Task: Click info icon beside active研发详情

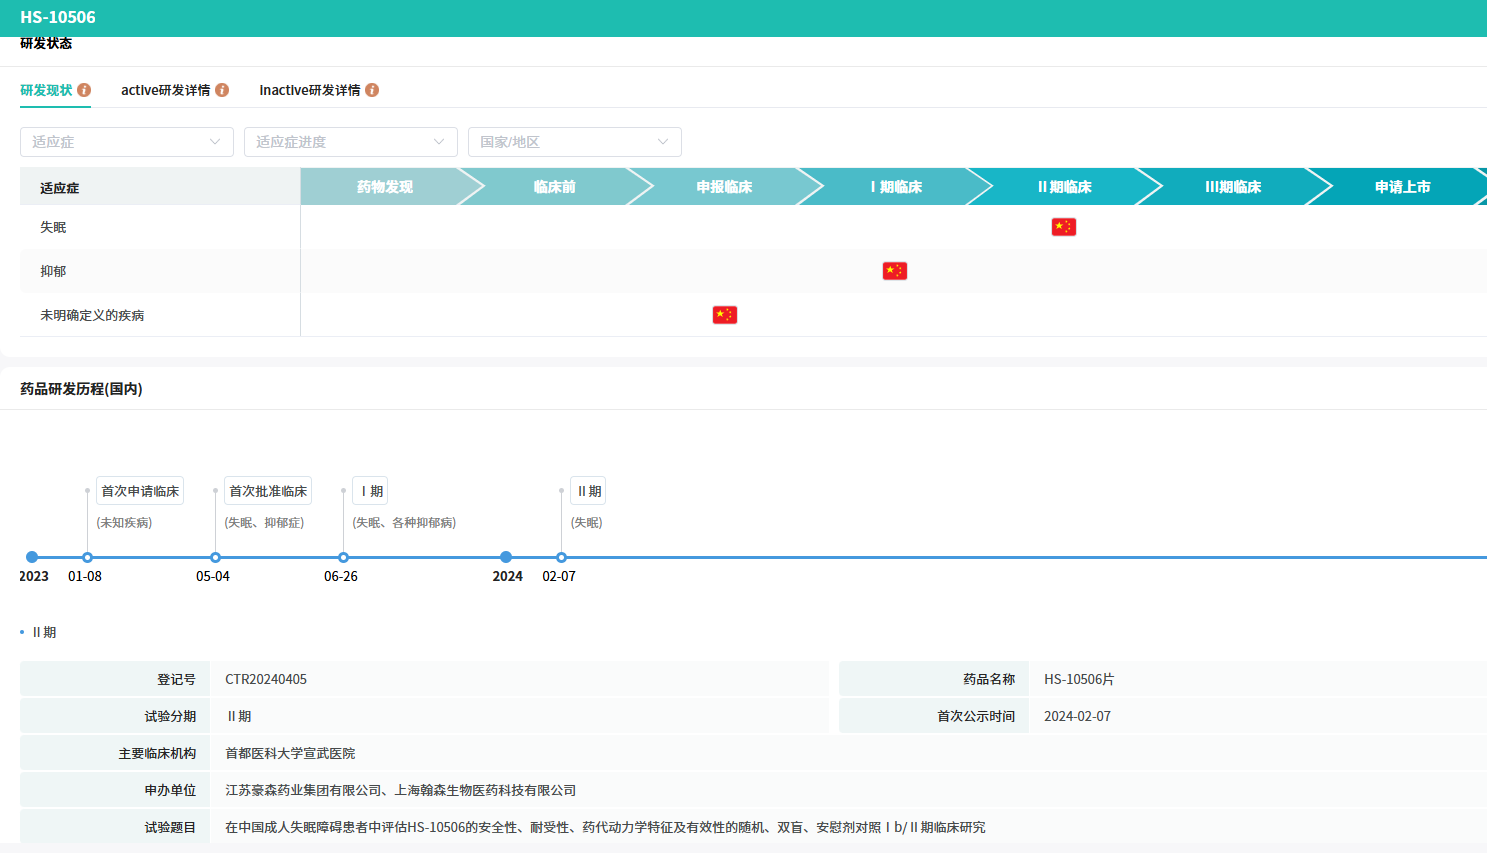Action: [222, 90]
